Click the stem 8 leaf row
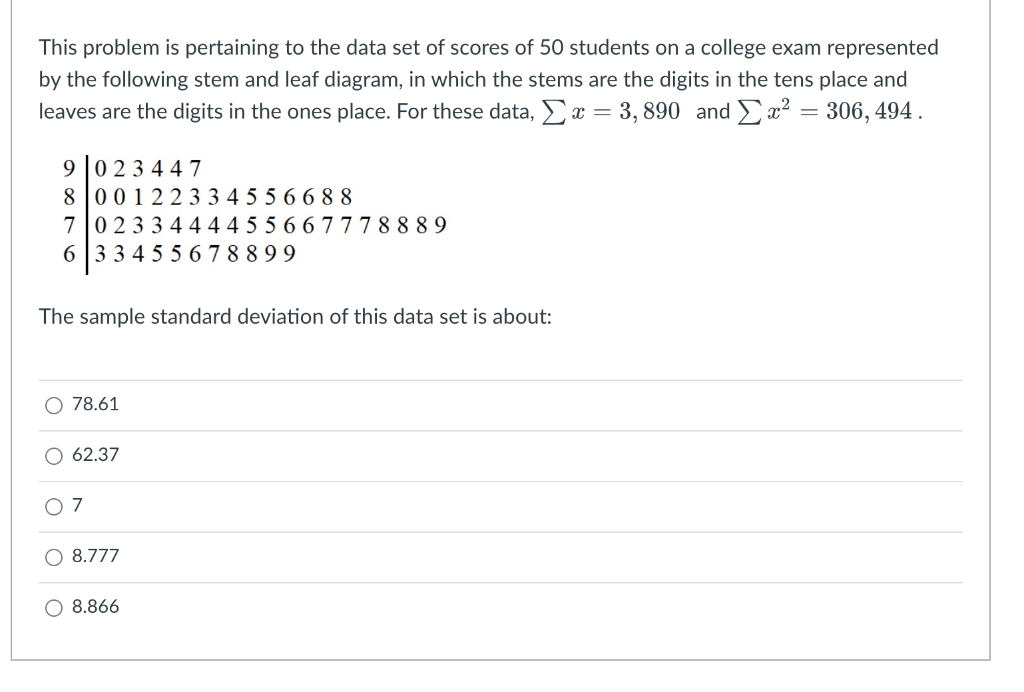This screenshot has height=692, width=1024. tap(208, 197)
